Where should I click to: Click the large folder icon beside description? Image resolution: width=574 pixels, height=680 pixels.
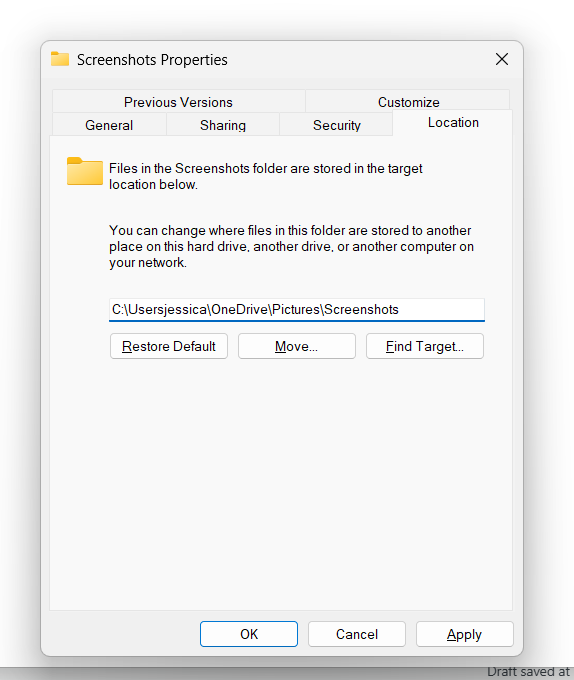point(85,171)
